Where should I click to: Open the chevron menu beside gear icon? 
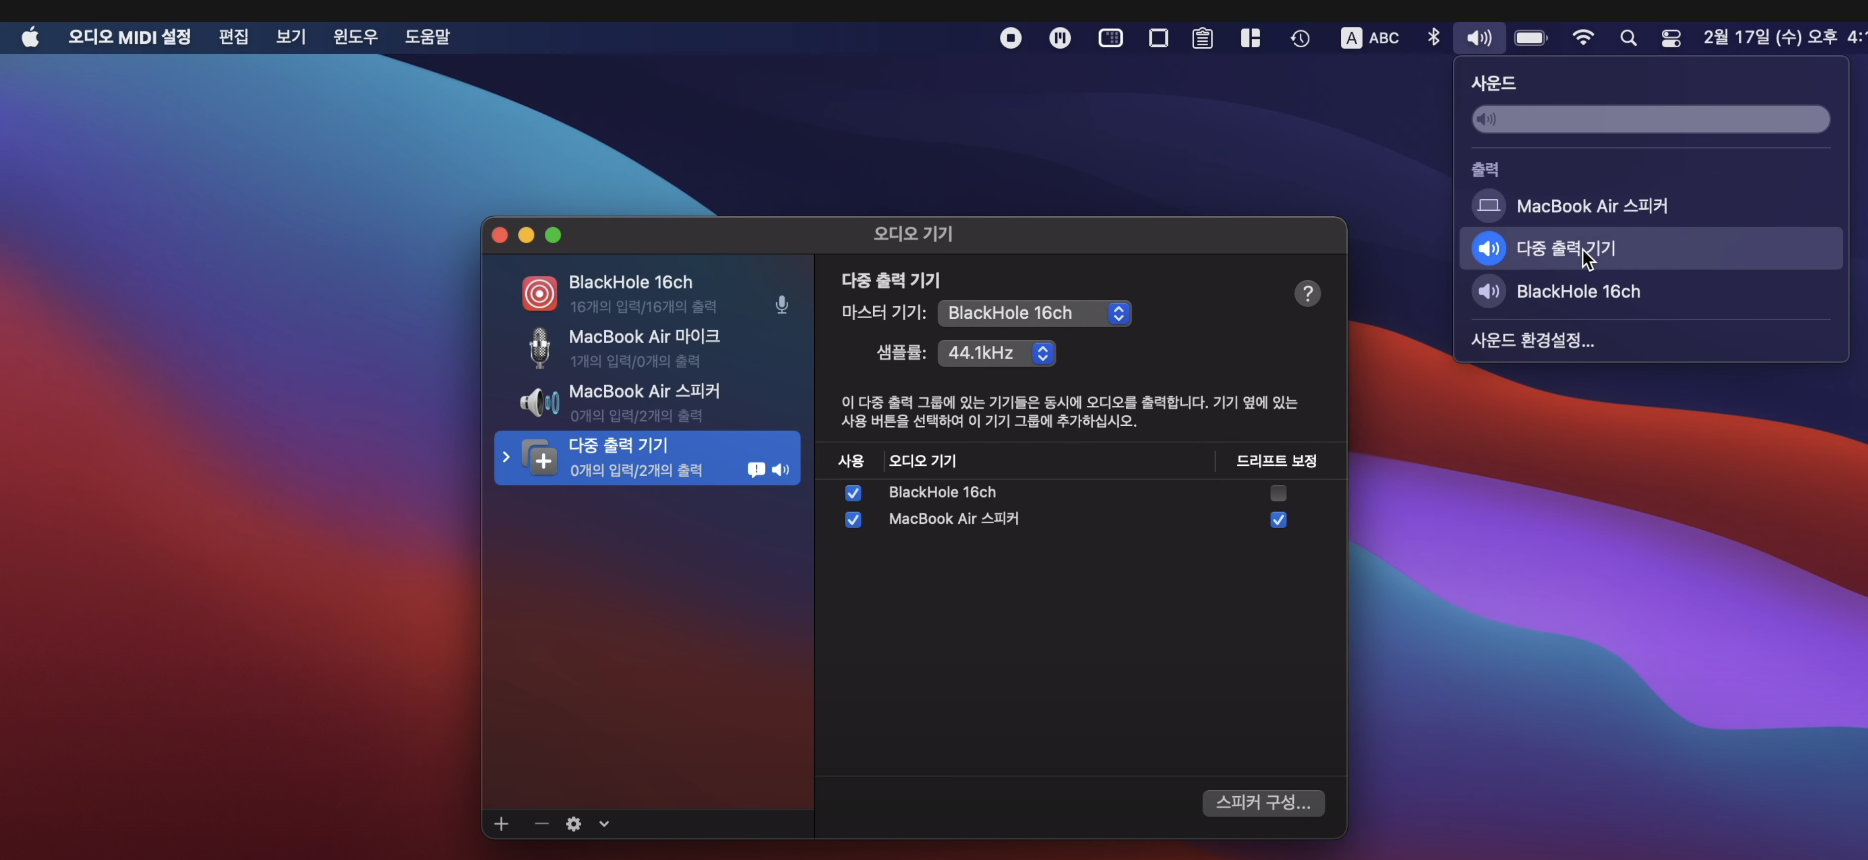tap(604, 824)
